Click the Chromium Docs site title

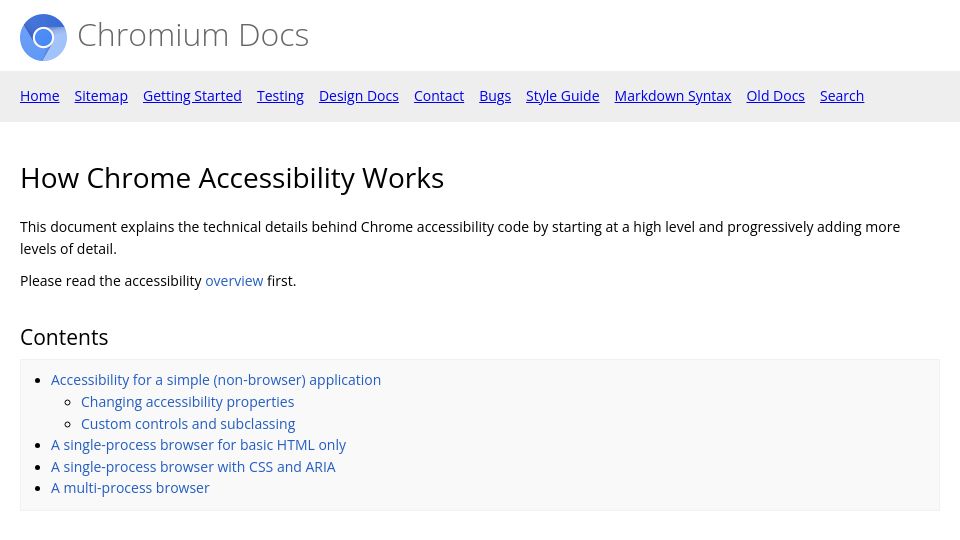coord(193,36)
